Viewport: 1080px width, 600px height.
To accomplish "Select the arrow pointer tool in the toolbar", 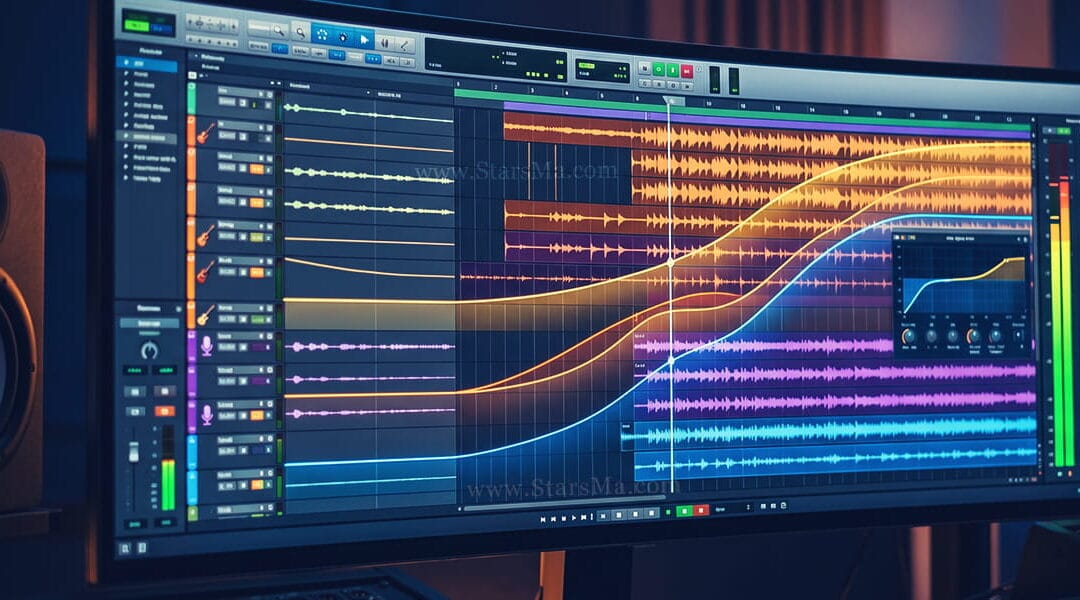I will pos(364,39).
